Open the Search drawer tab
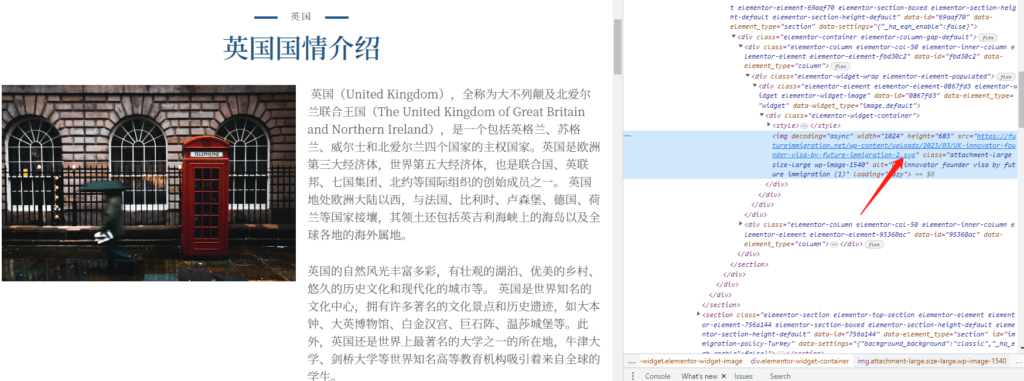1024x381 pixels. tap(780, 376)
